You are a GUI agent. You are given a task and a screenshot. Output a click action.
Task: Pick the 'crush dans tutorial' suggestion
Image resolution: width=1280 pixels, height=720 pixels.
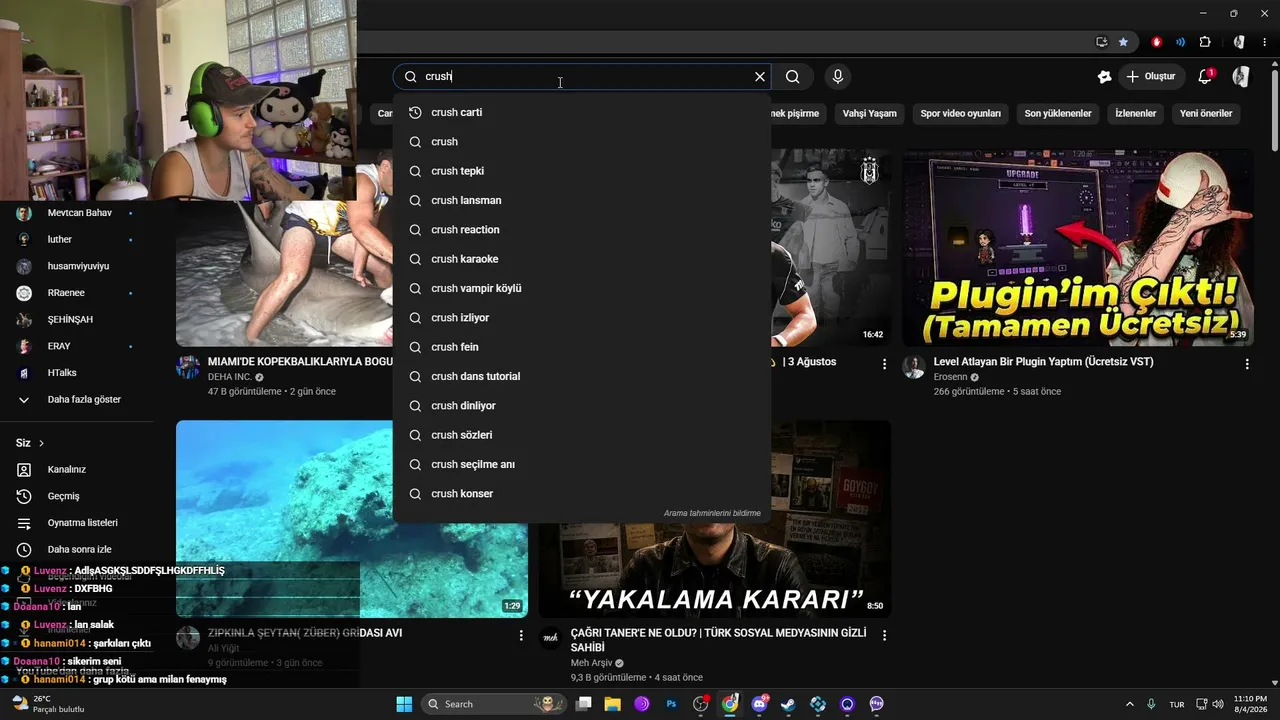click(582, 377)
